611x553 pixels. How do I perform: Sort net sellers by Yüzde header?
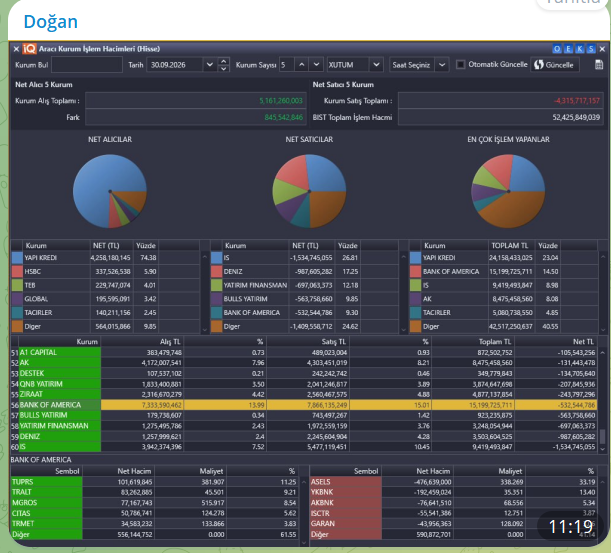pos(348,246)
